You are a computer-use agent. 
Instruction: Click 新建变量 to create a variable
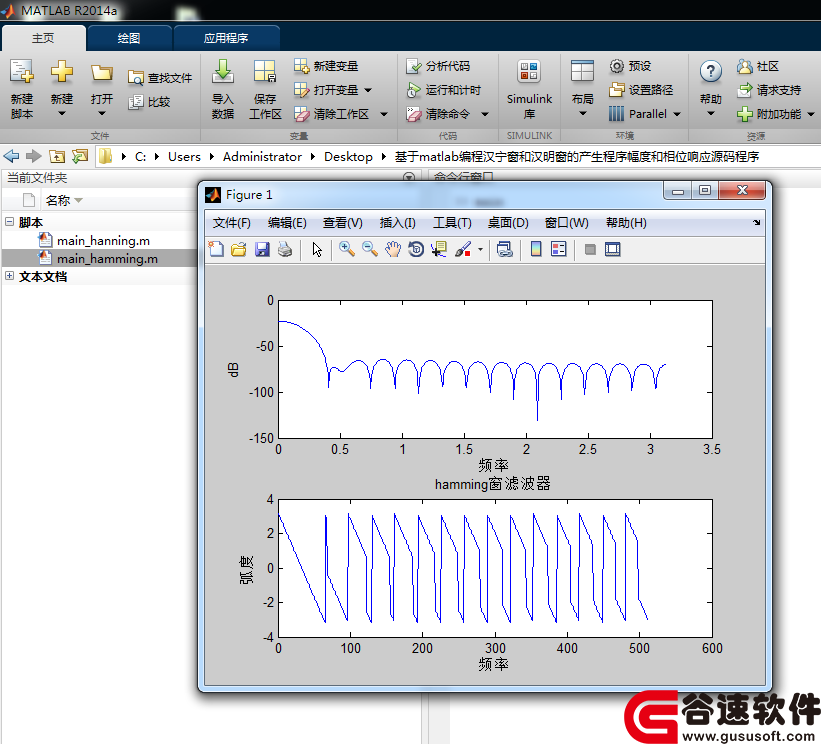pos(326,66)
